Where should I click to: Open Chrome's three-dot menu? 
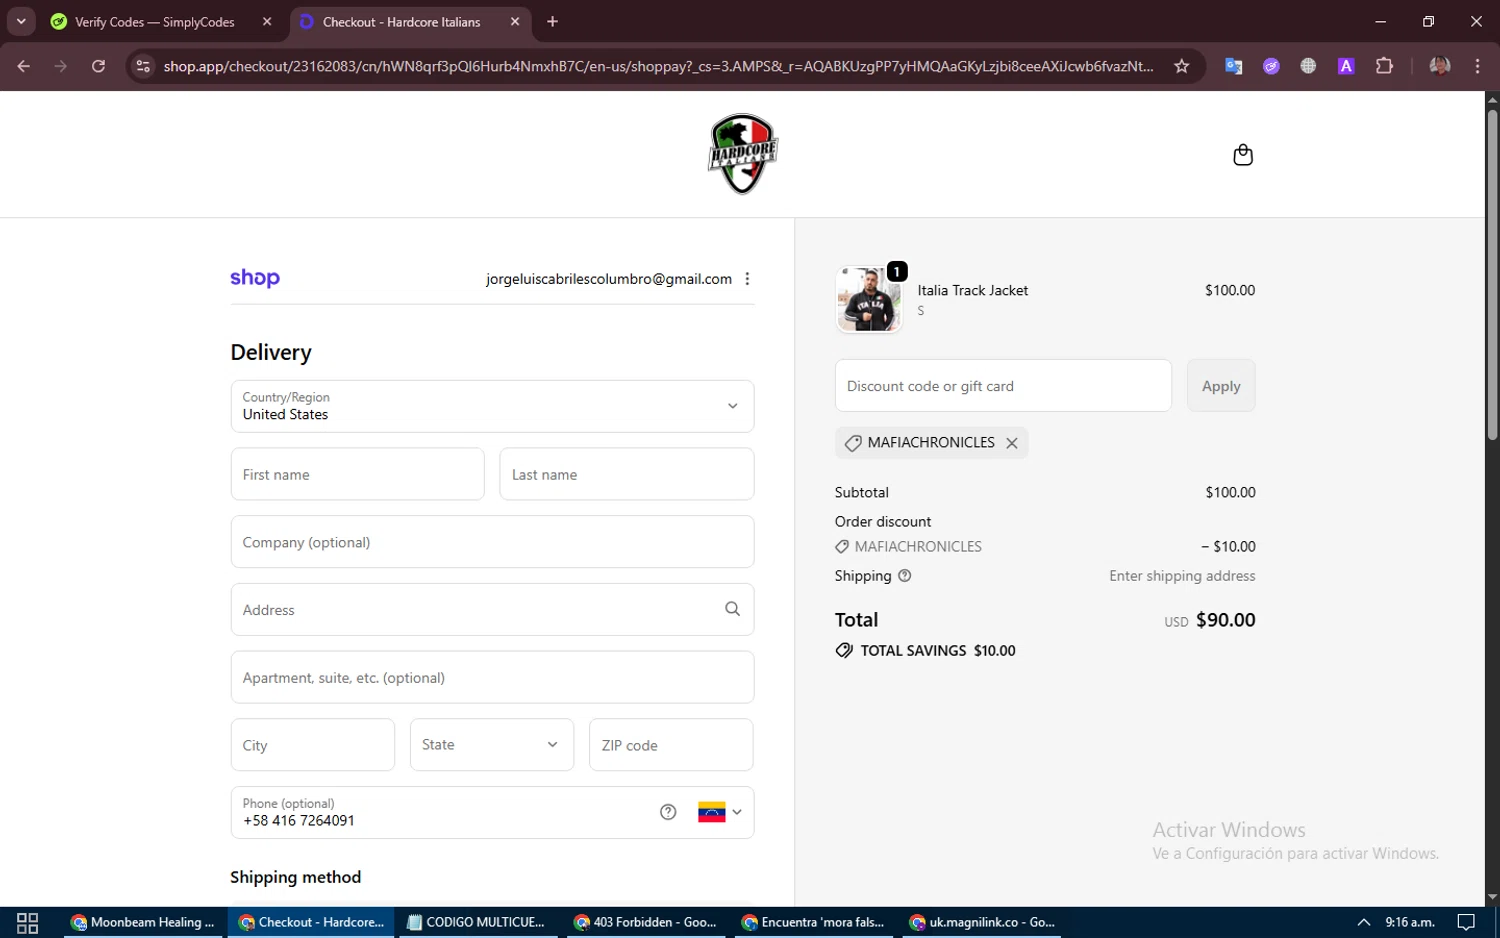pos(1477,66)
